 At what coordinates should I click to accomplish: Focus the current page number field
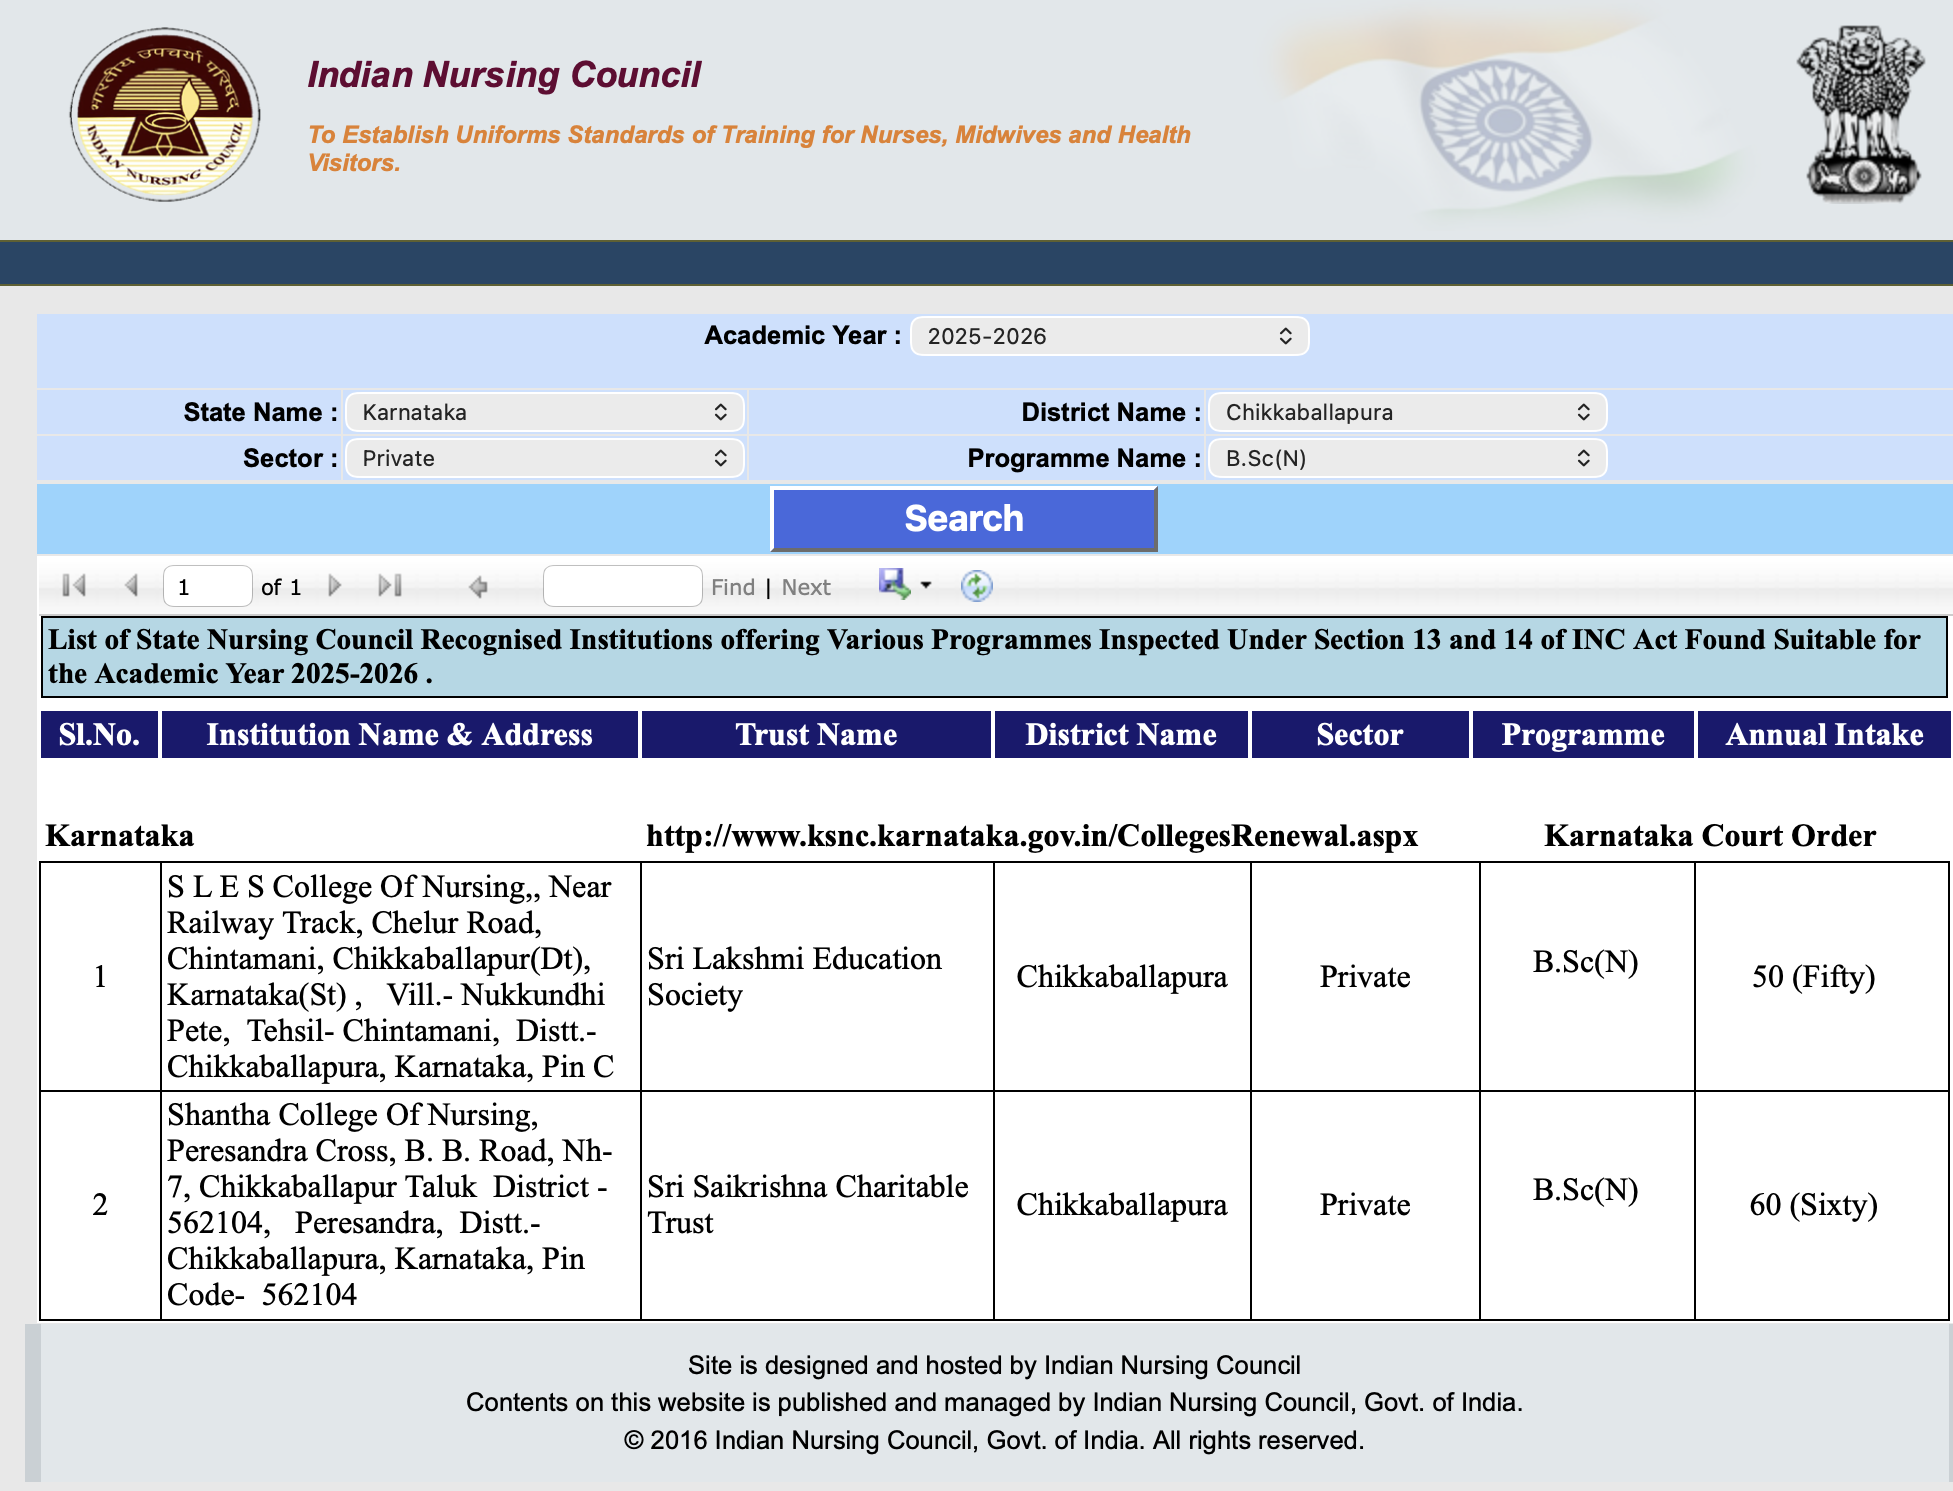point(207,586)
